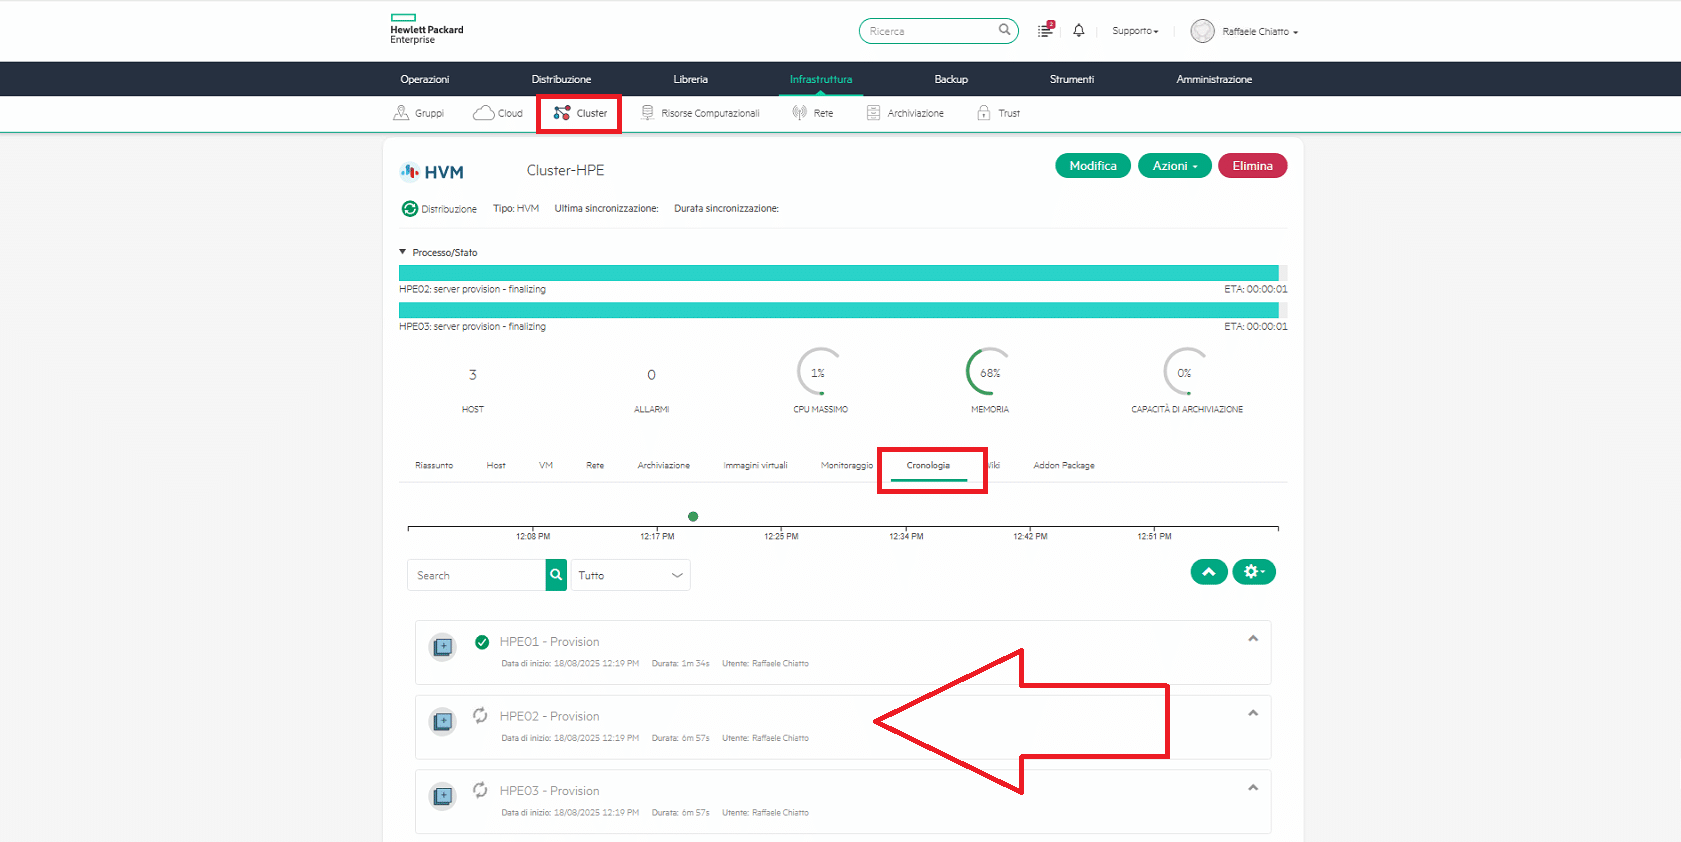This screenshot has height=842, width=1681.
Task: Select the Cronologia tab
Action: point(928,466)
